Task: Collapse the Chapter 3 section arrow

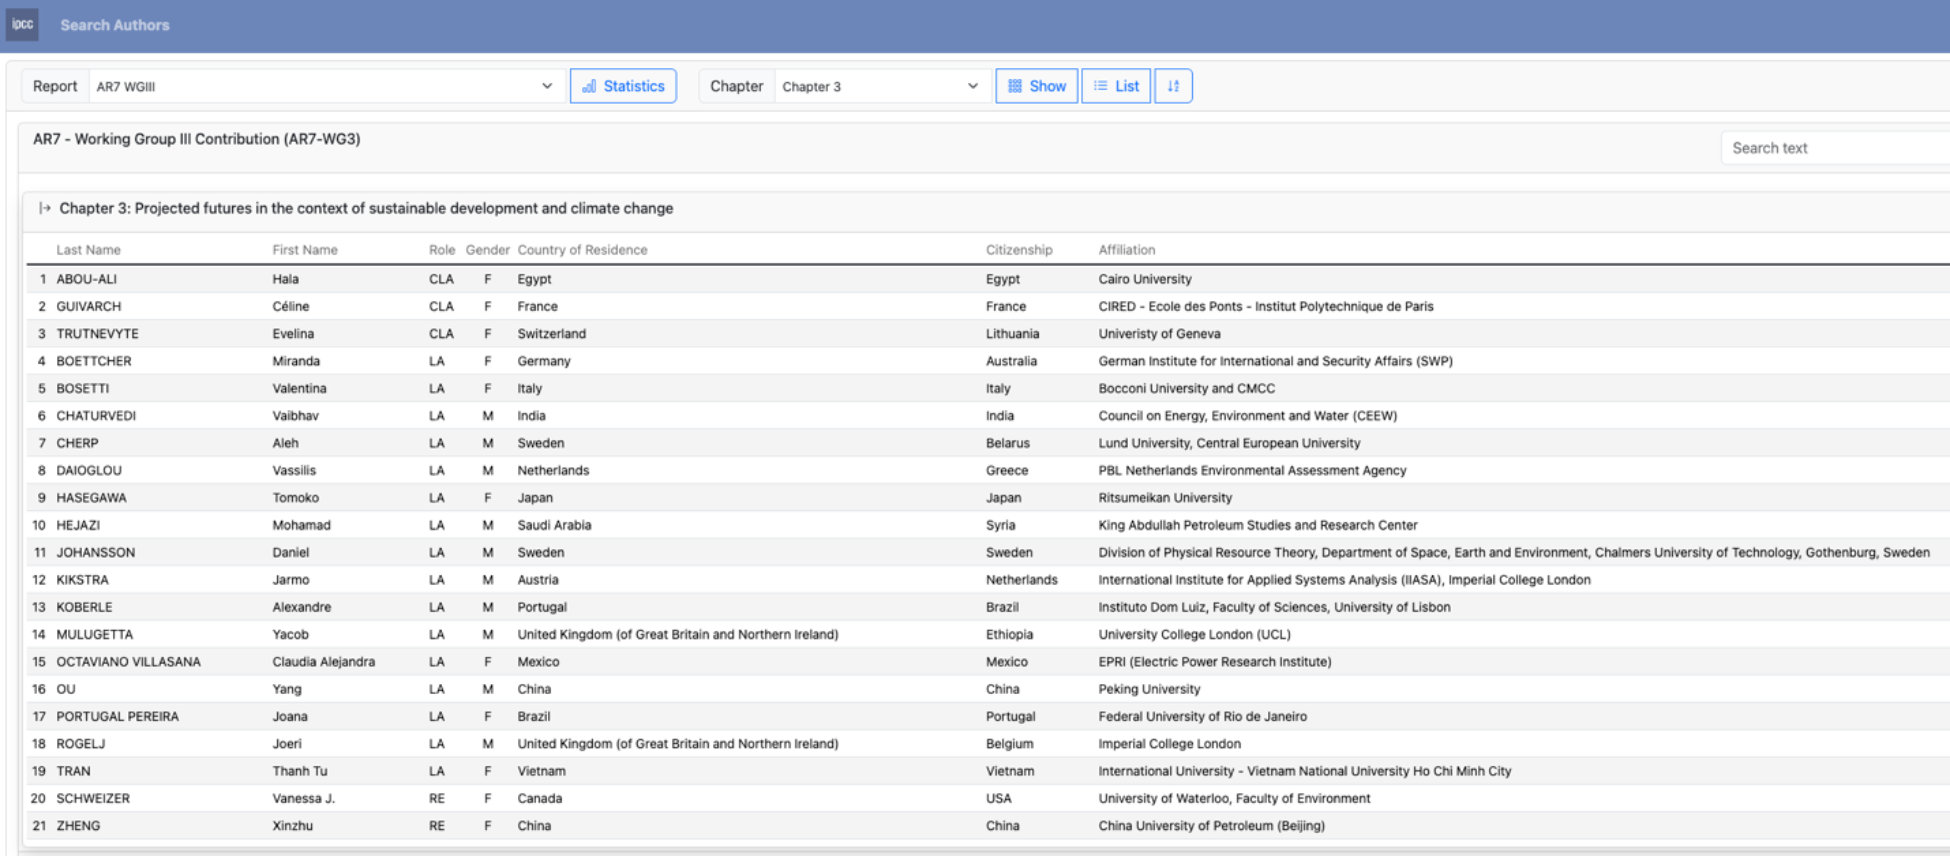Action: click(44, 208)
